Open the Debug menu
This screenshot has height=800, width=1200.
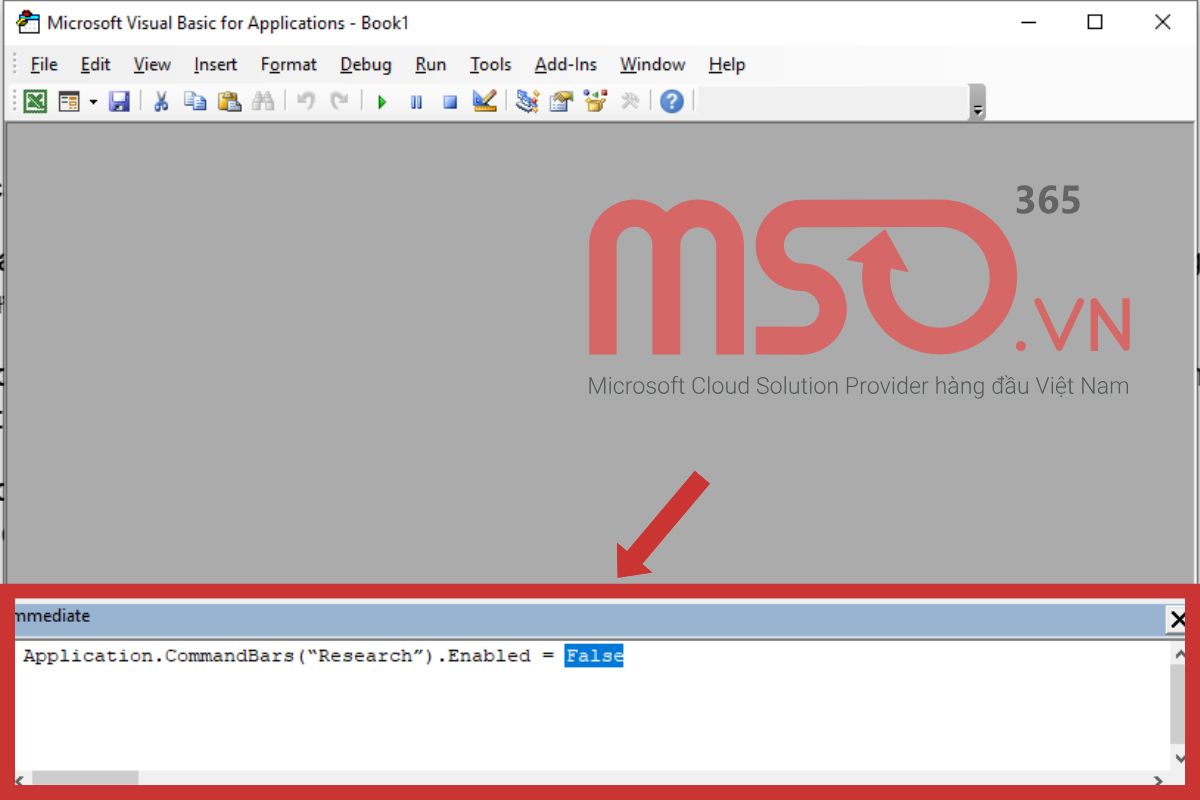(x=366, y=64)
